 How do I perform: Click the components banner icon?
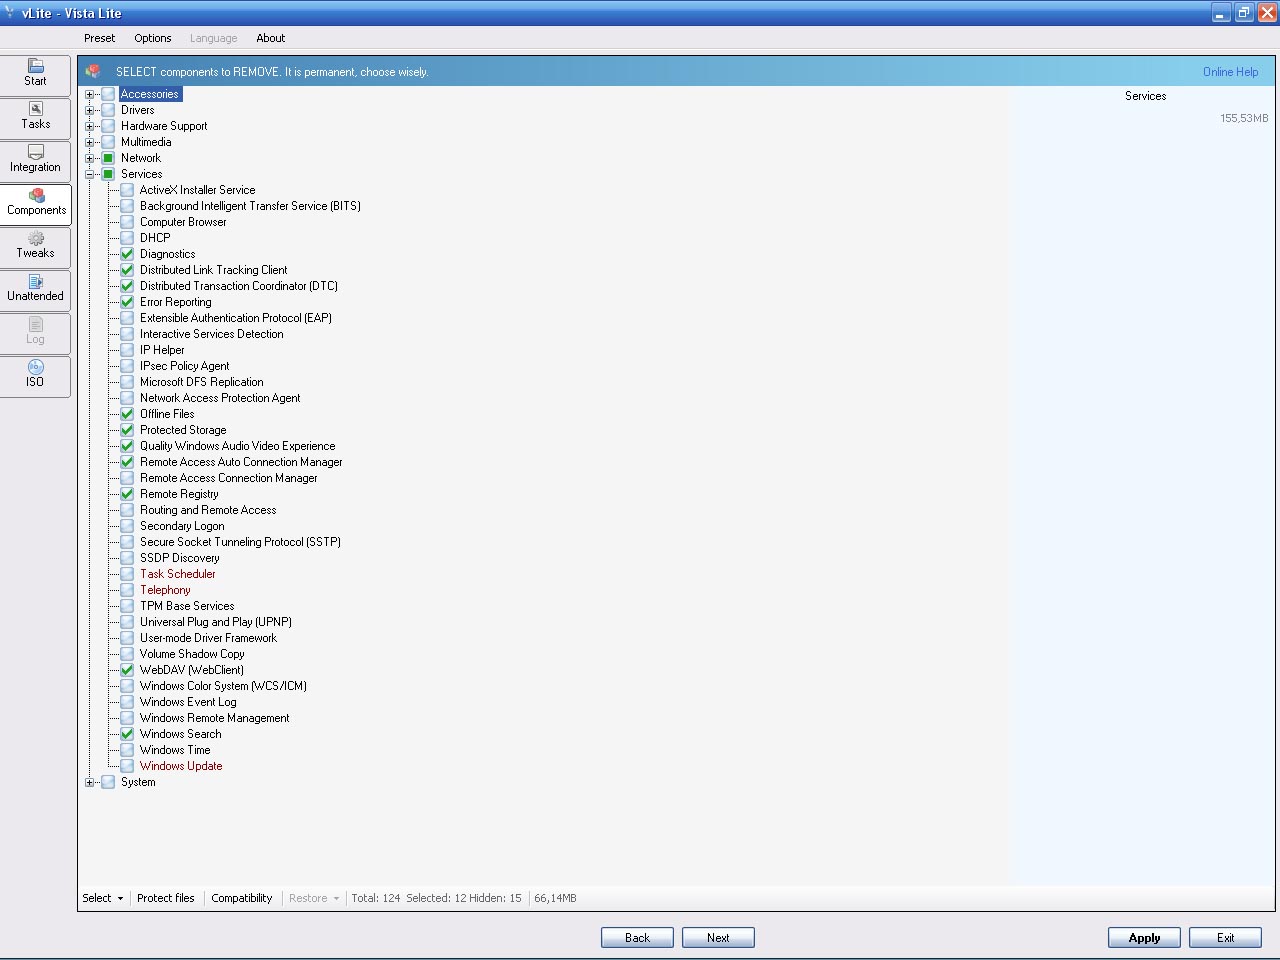pyautogui.click(x=93, y=71)
